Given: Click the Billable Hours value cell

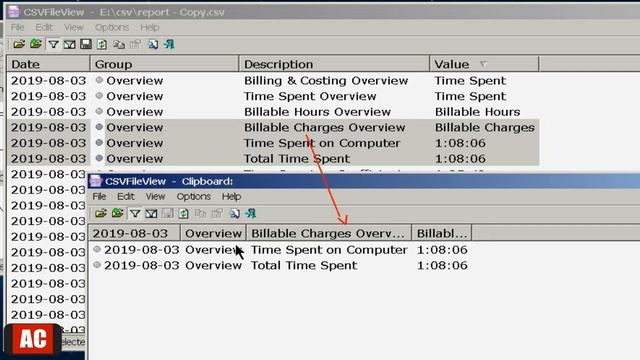Looking at the screenshot, I should tap(478, 111).
